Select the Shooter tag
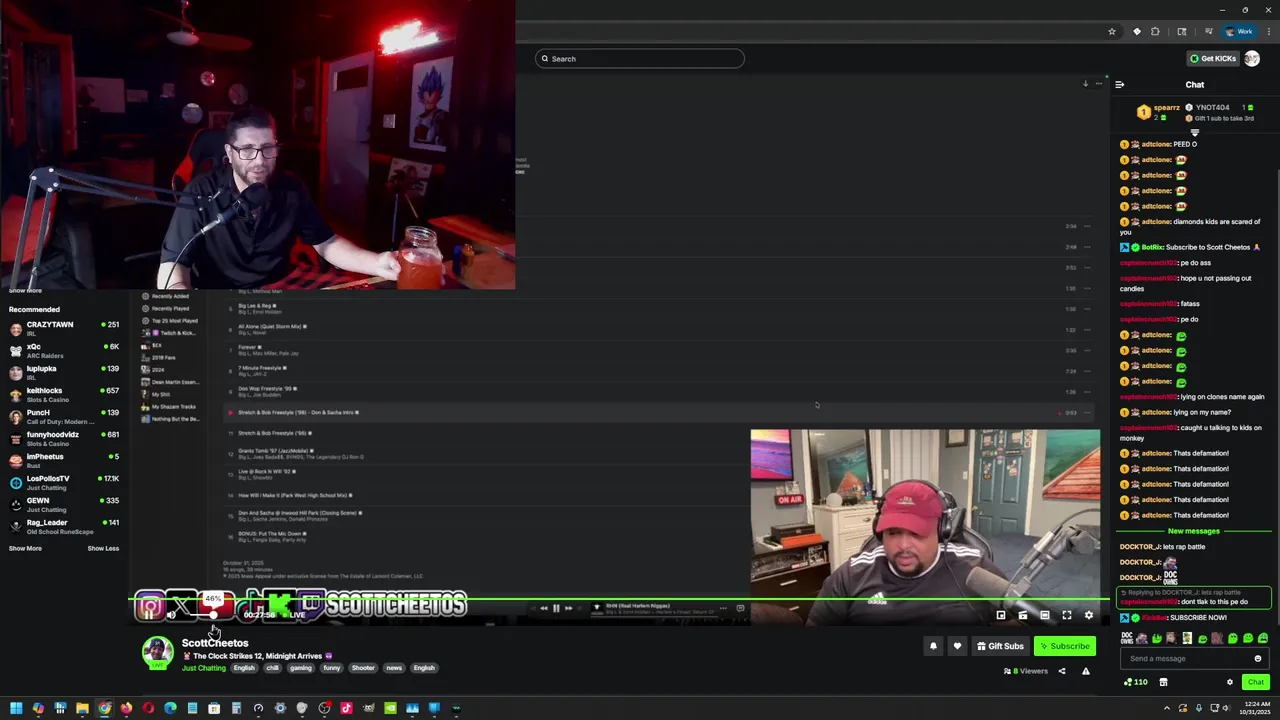1280x720 pixels. (363, 668)
